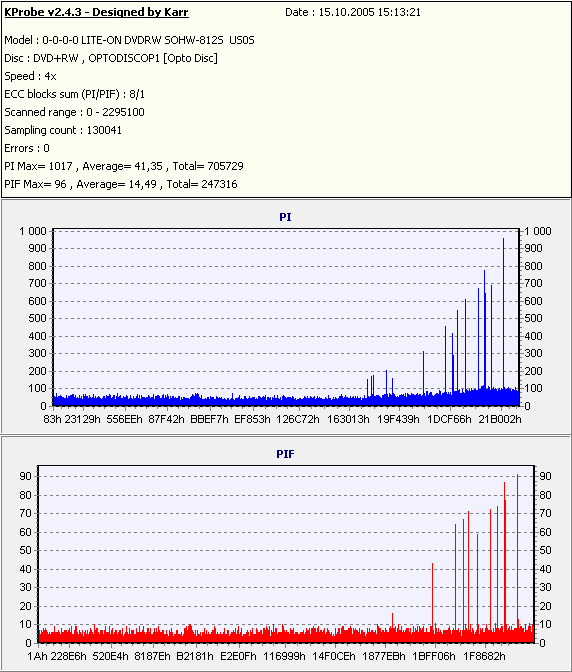Click the KProbe v2.4.3 title heading
Image resolution: width=572 pixels, height=672 pixels.
click(96, 12)
